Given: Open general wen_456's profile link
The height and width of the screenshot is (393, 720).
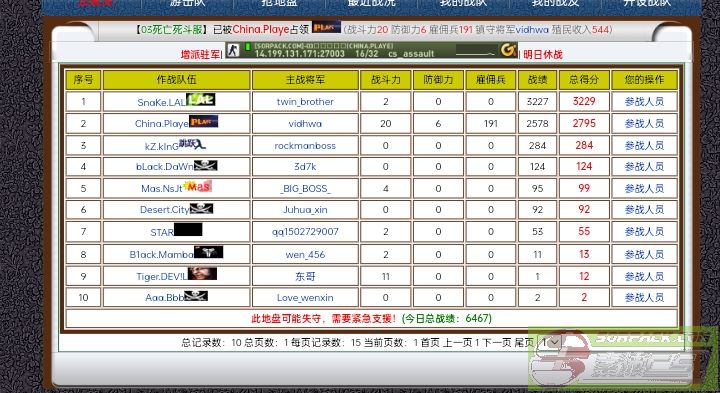Looking at the screenshot, I should pos(305,255).
